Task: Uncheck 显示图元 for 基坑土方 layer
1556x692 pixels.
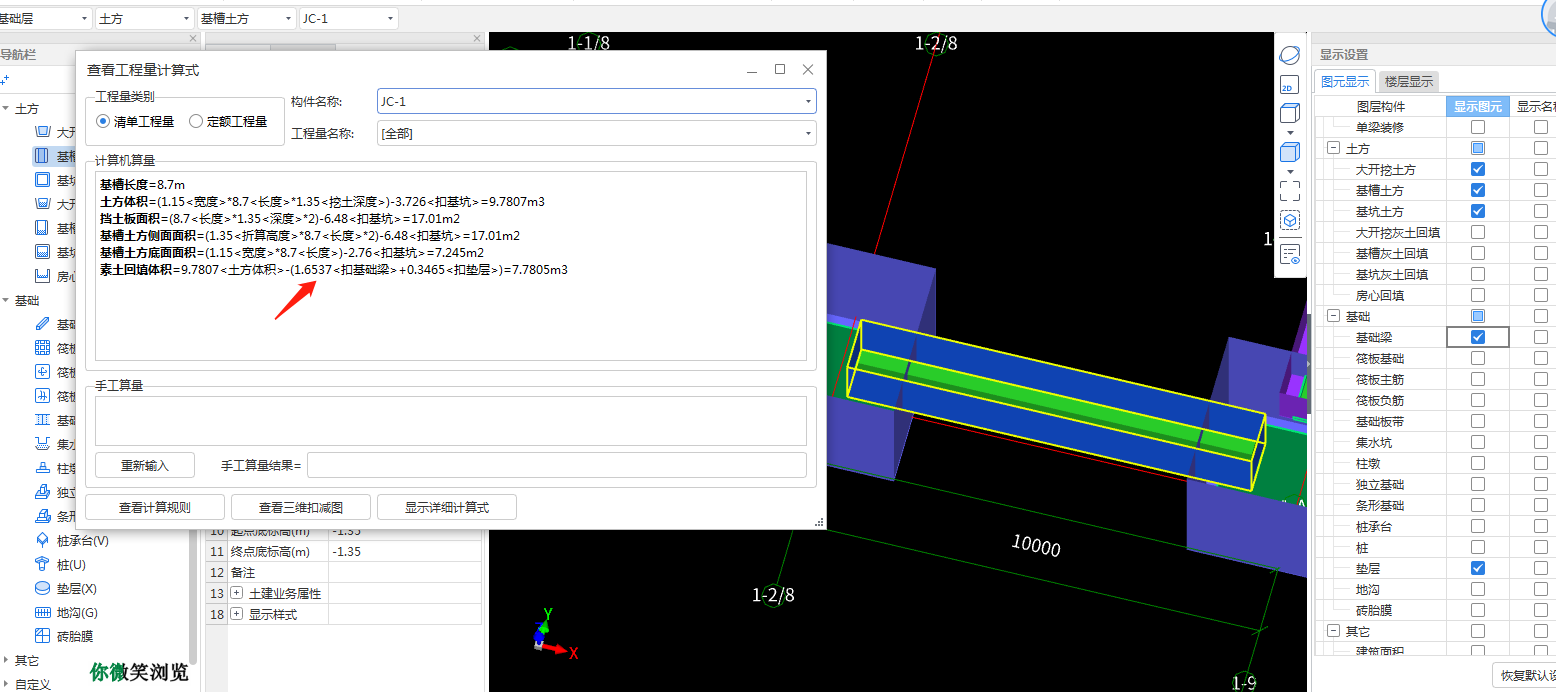Action: (1477, 211)
